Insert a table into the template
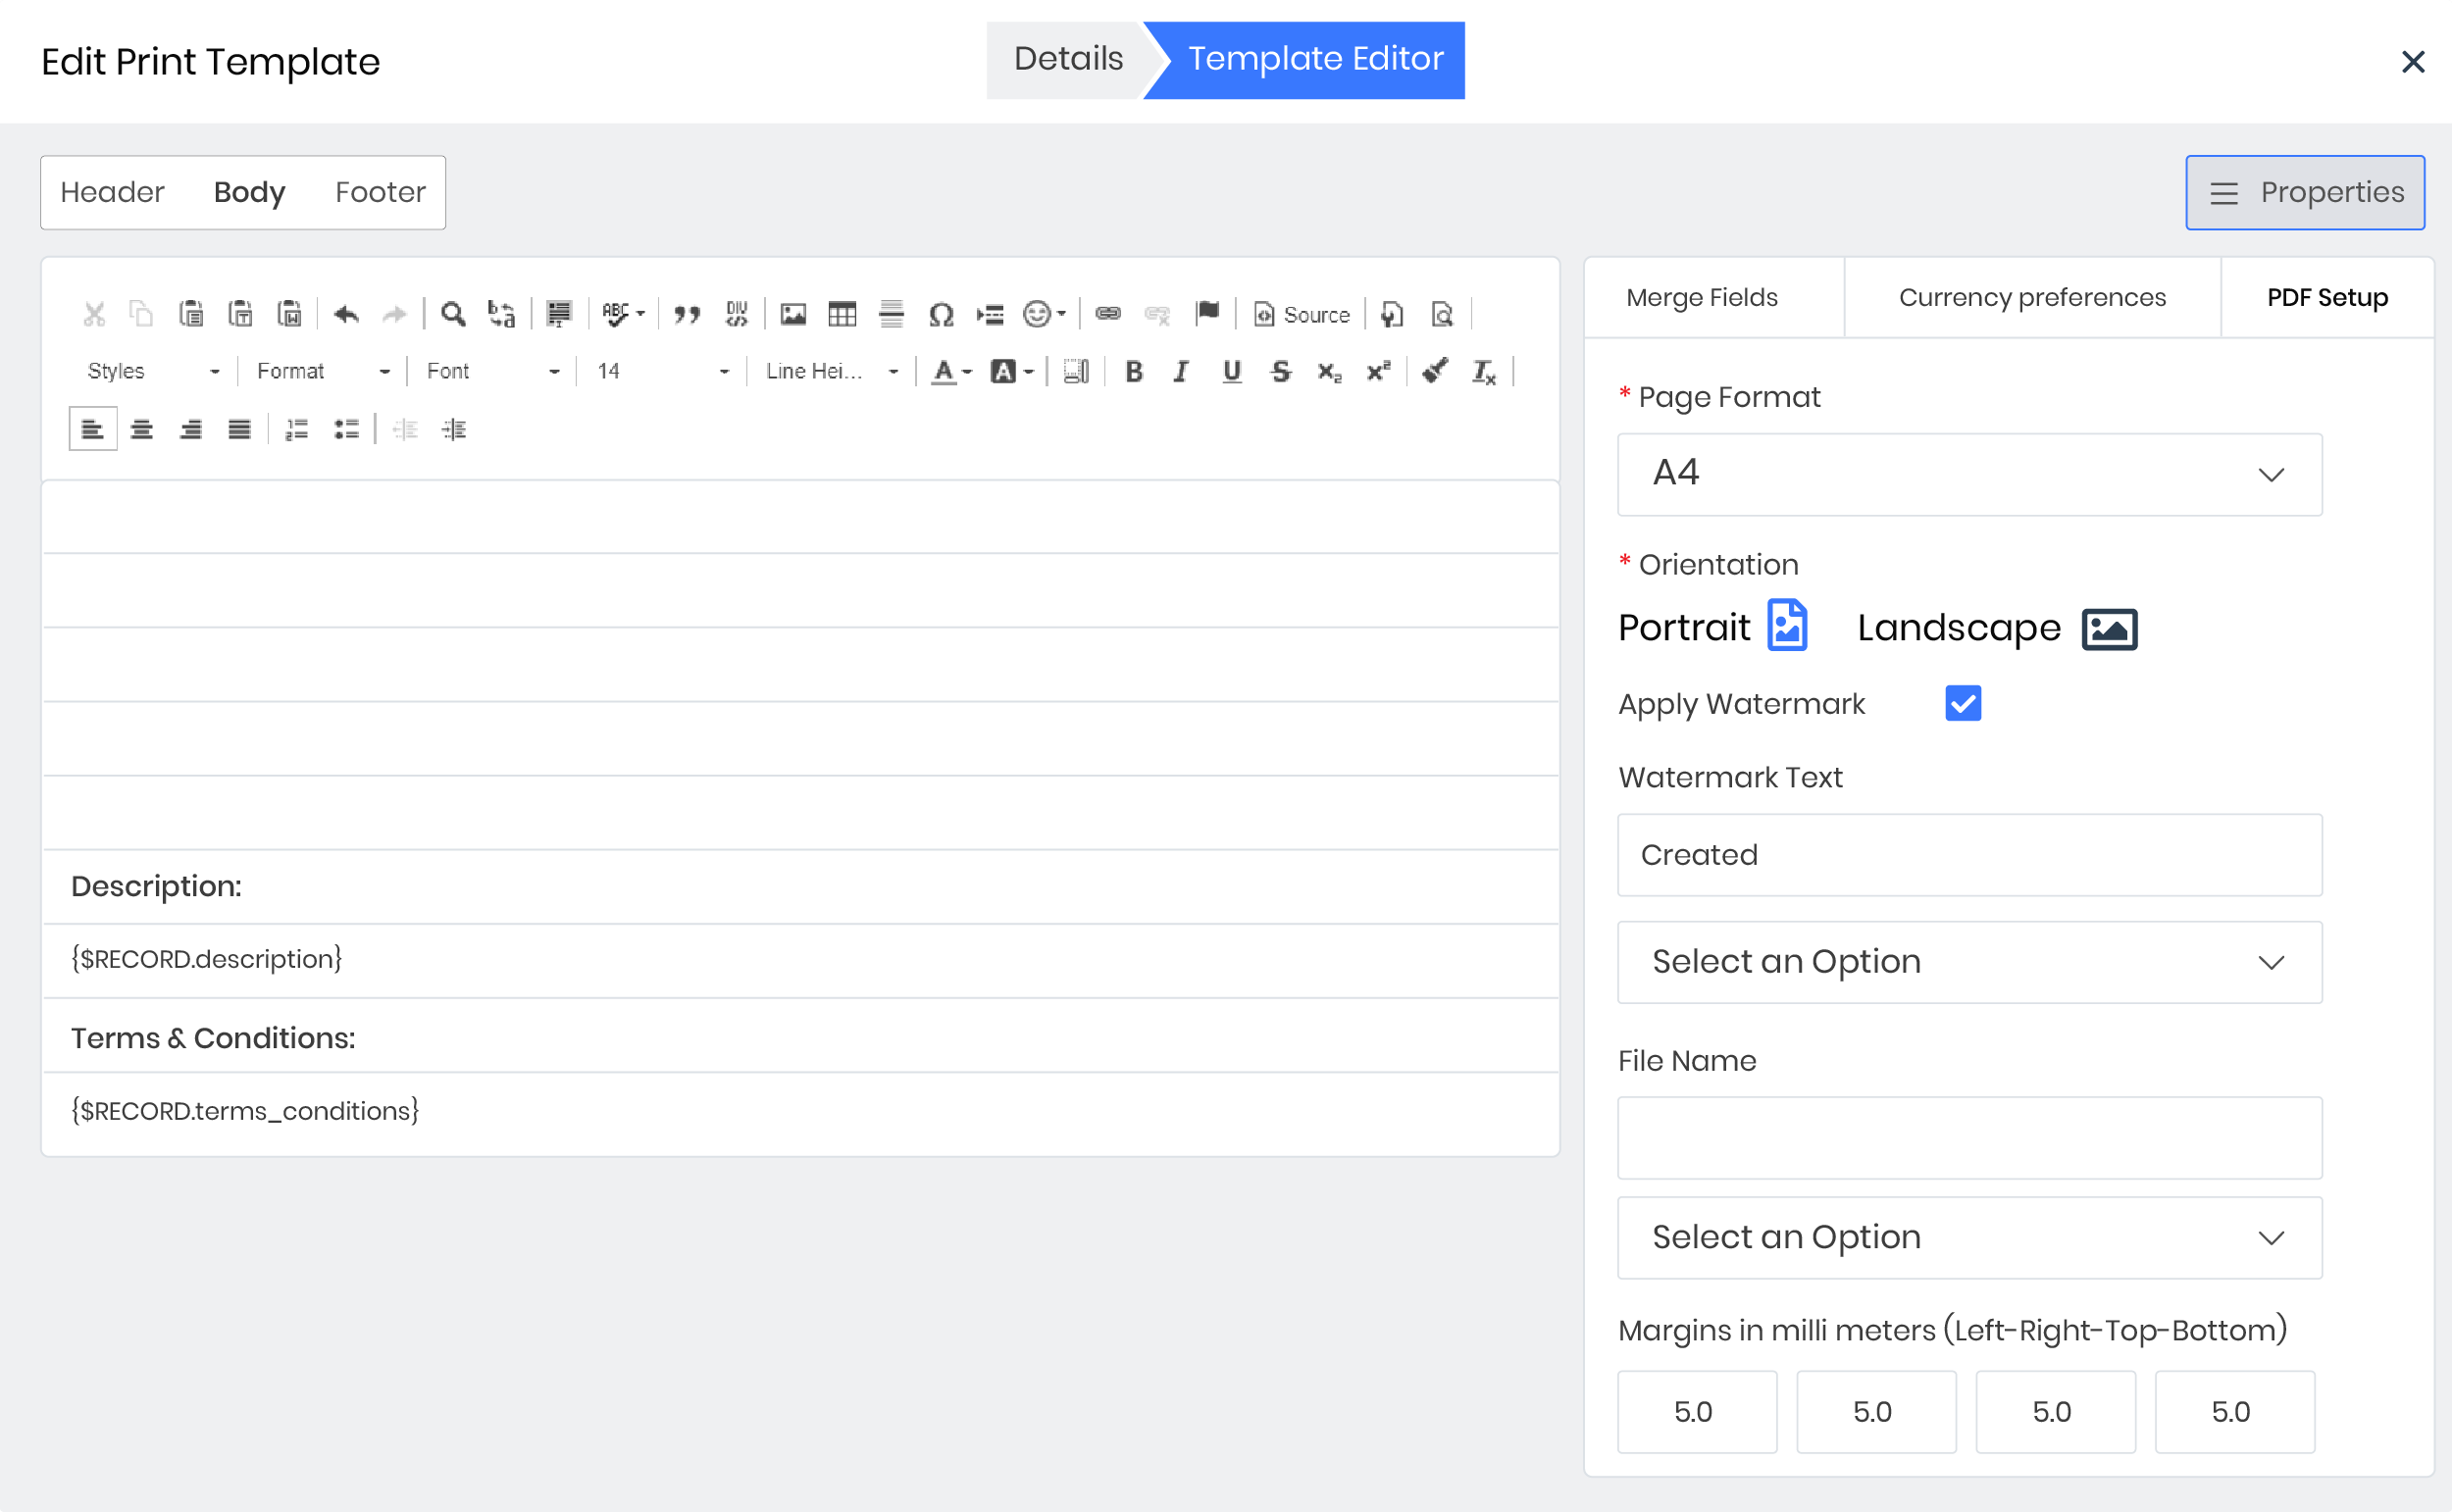 pyautogui.click(x=842, y=314)
